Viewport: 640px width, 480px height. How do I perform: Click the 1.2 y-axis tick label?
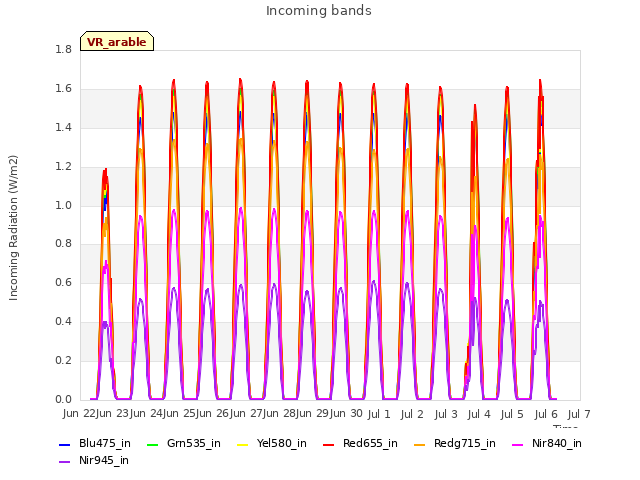coord(63,167)
